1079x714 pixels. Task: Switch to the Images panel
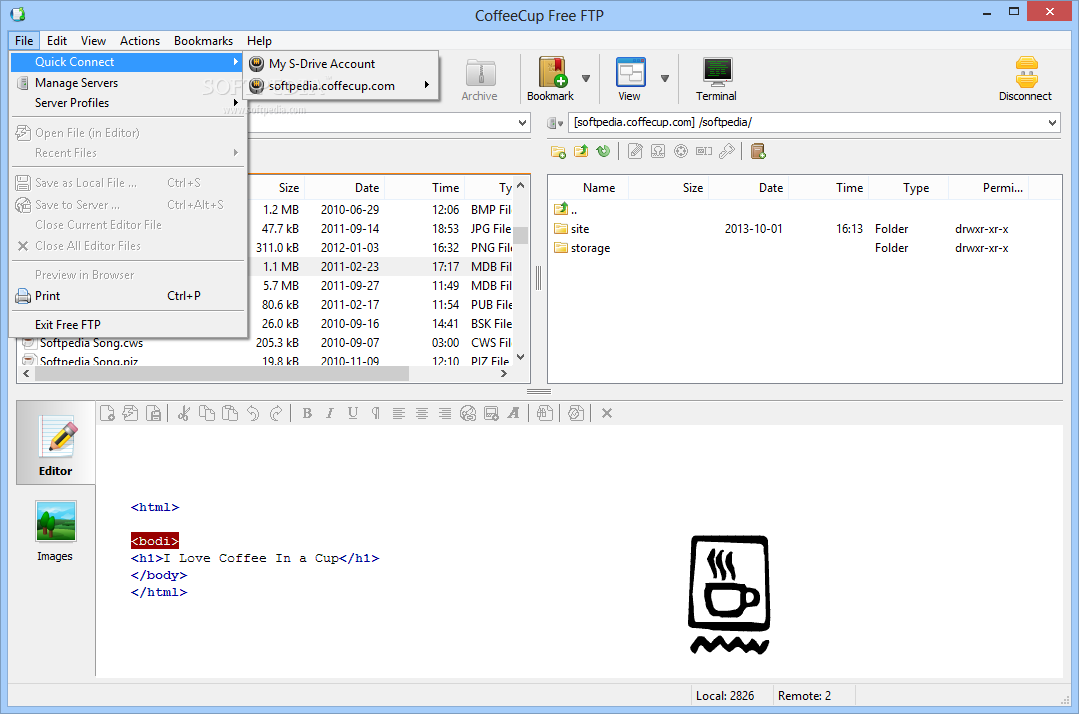click(x=55, y=531)
